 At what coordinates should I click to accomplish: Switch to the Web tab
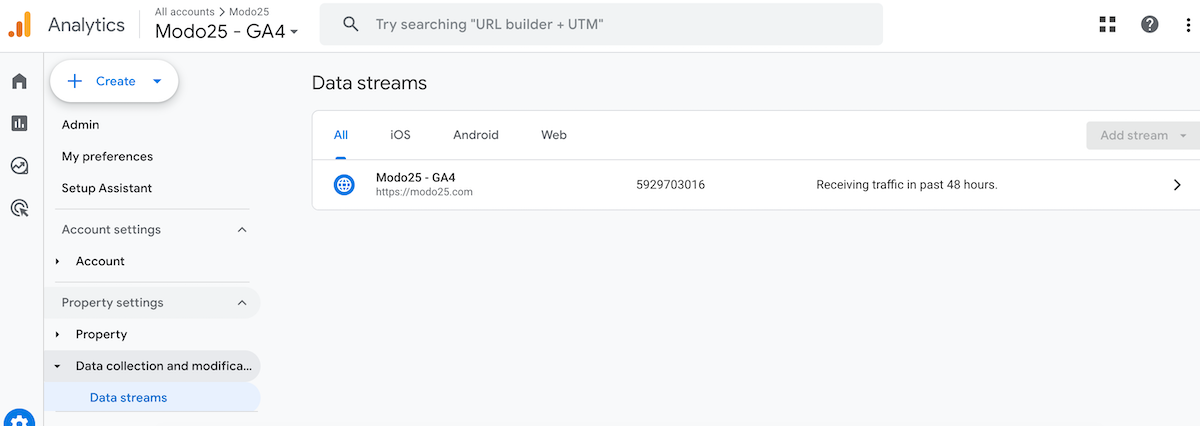(554, 135)
